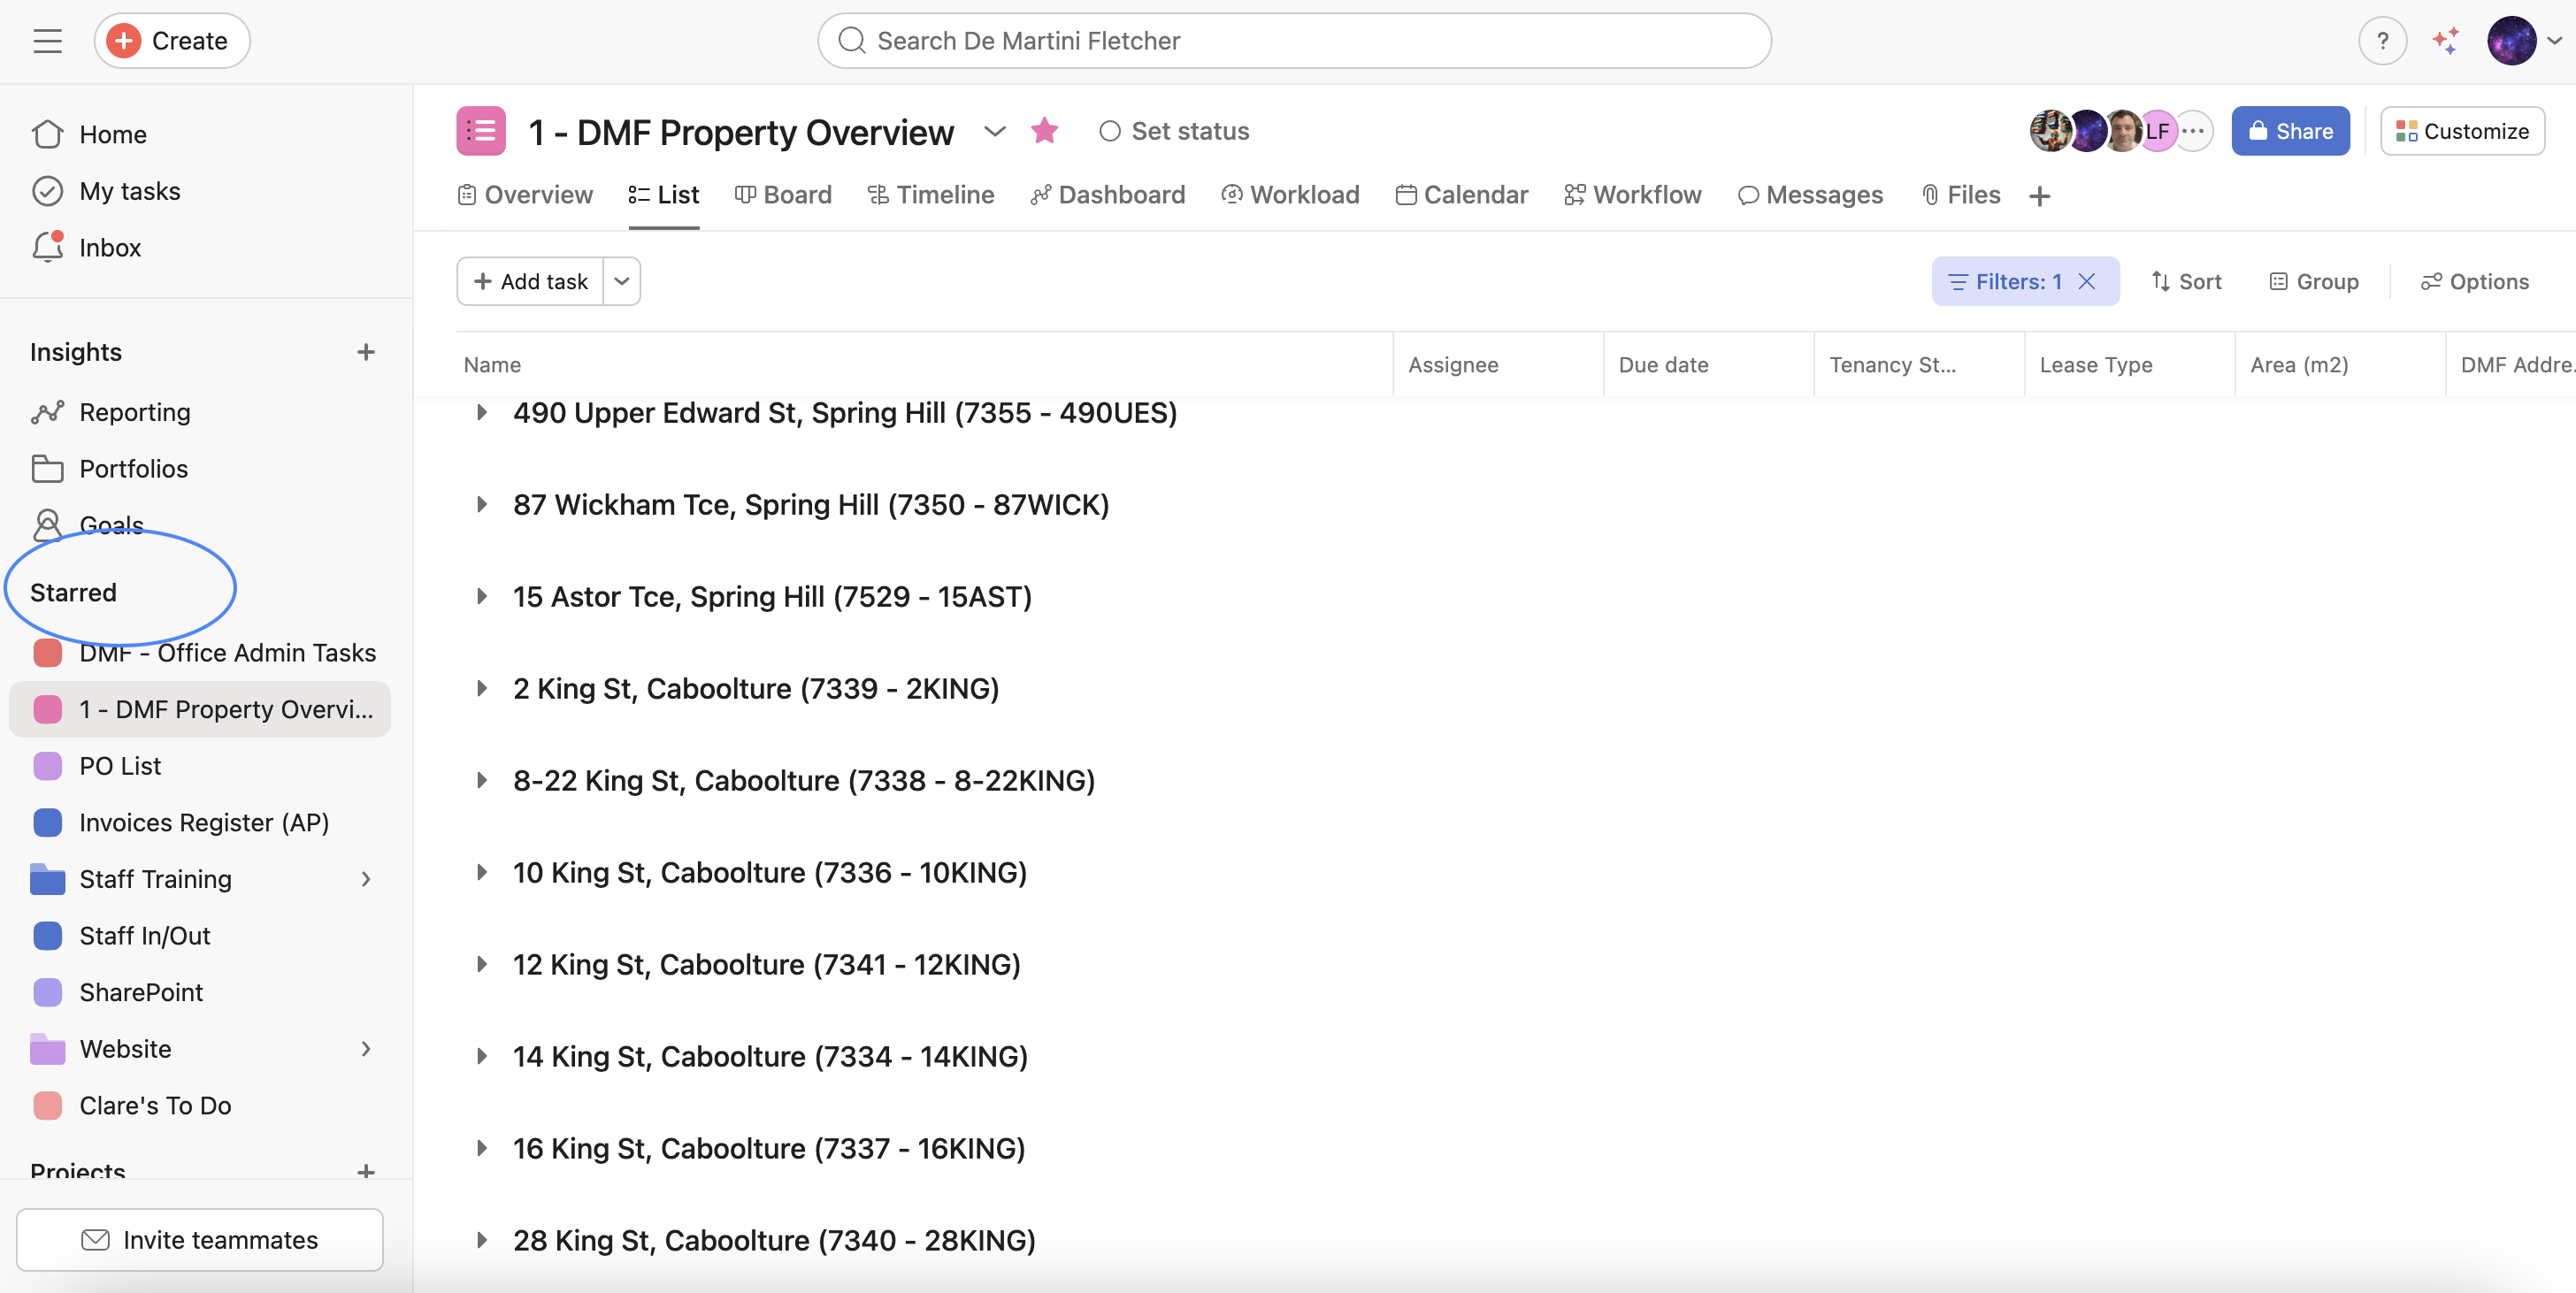
Task: Open the LF member avatar
Action: click(x=2157, y=131)
